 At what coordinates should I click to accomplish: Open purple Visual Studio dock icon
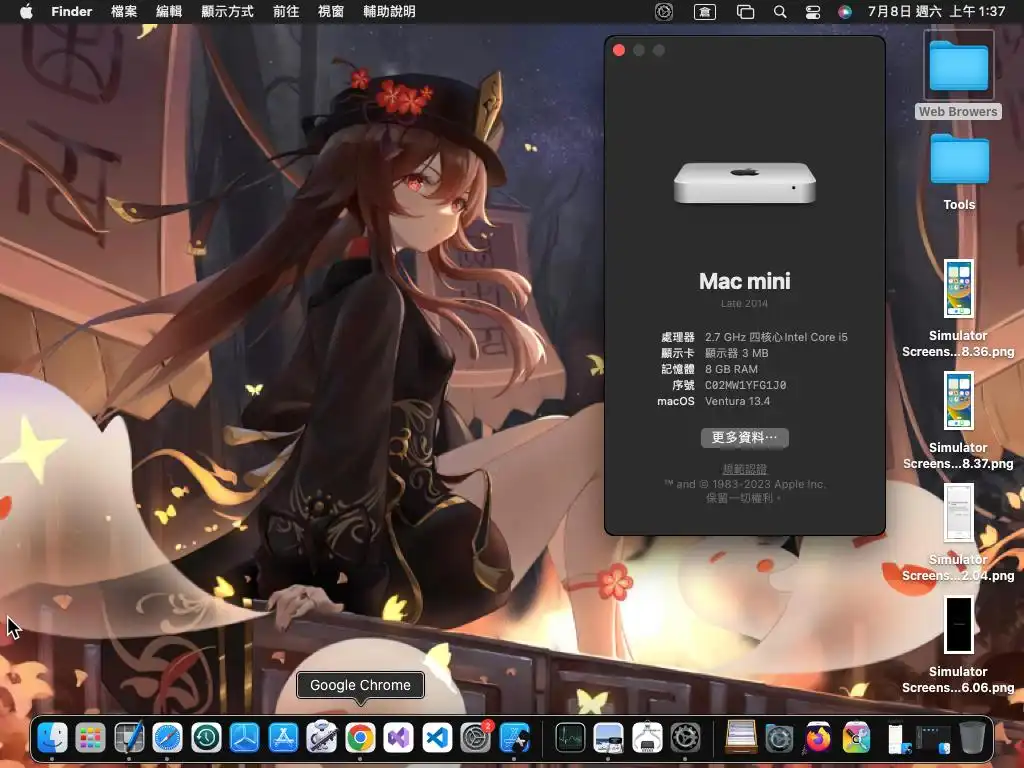399,738
